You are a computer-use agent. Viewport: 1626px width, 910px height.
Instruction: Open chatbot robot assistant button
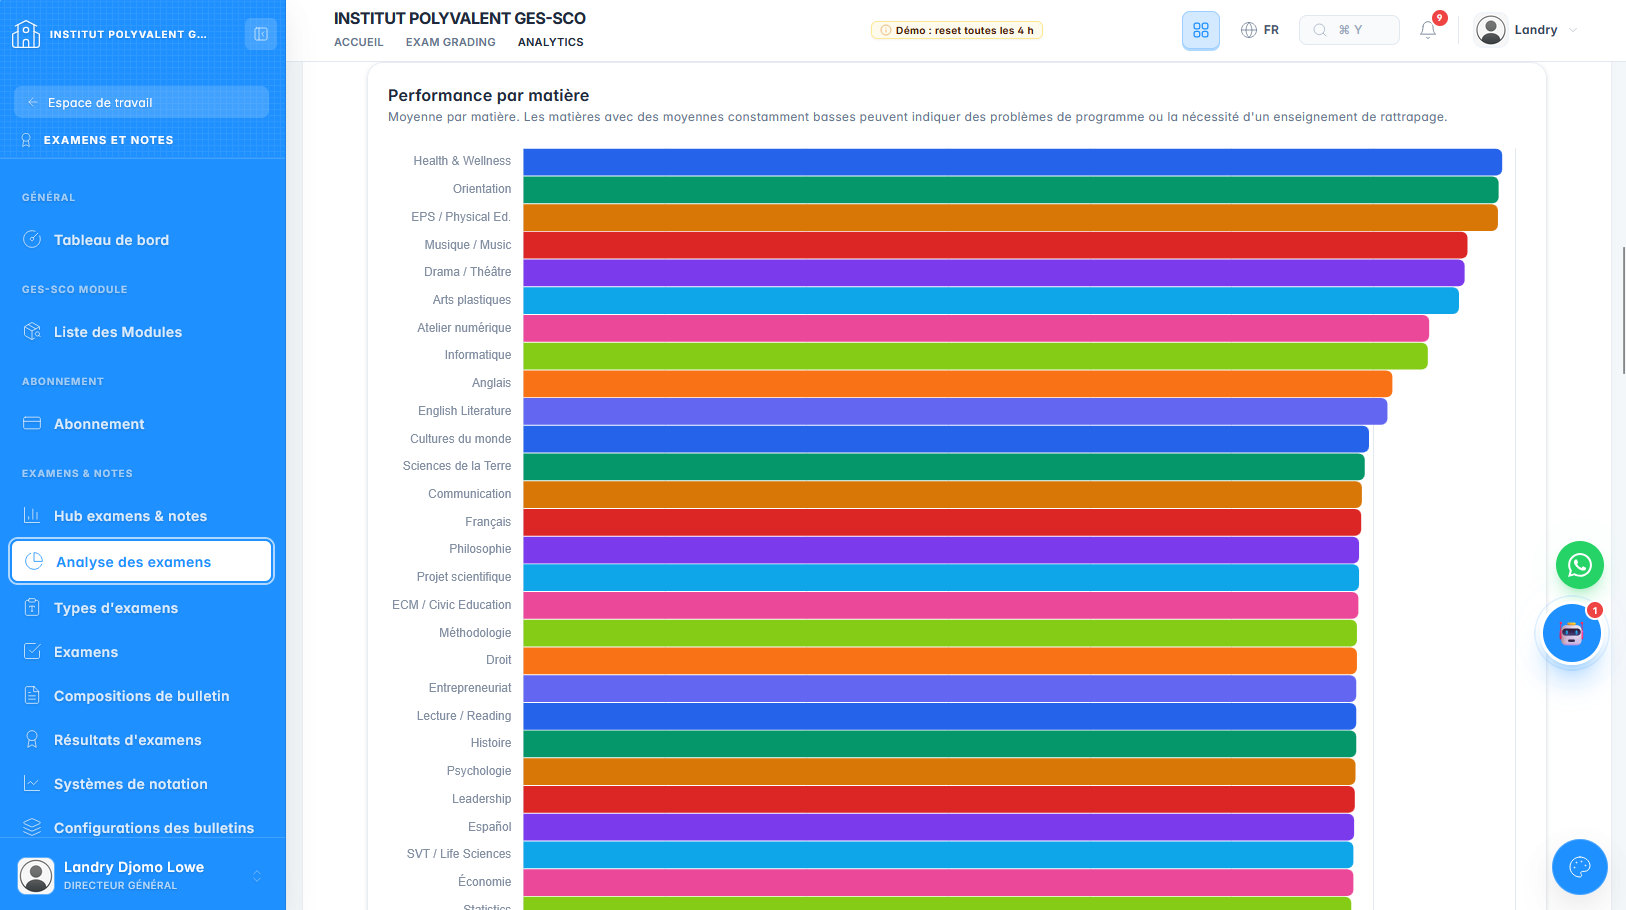tap(1572, 633)
